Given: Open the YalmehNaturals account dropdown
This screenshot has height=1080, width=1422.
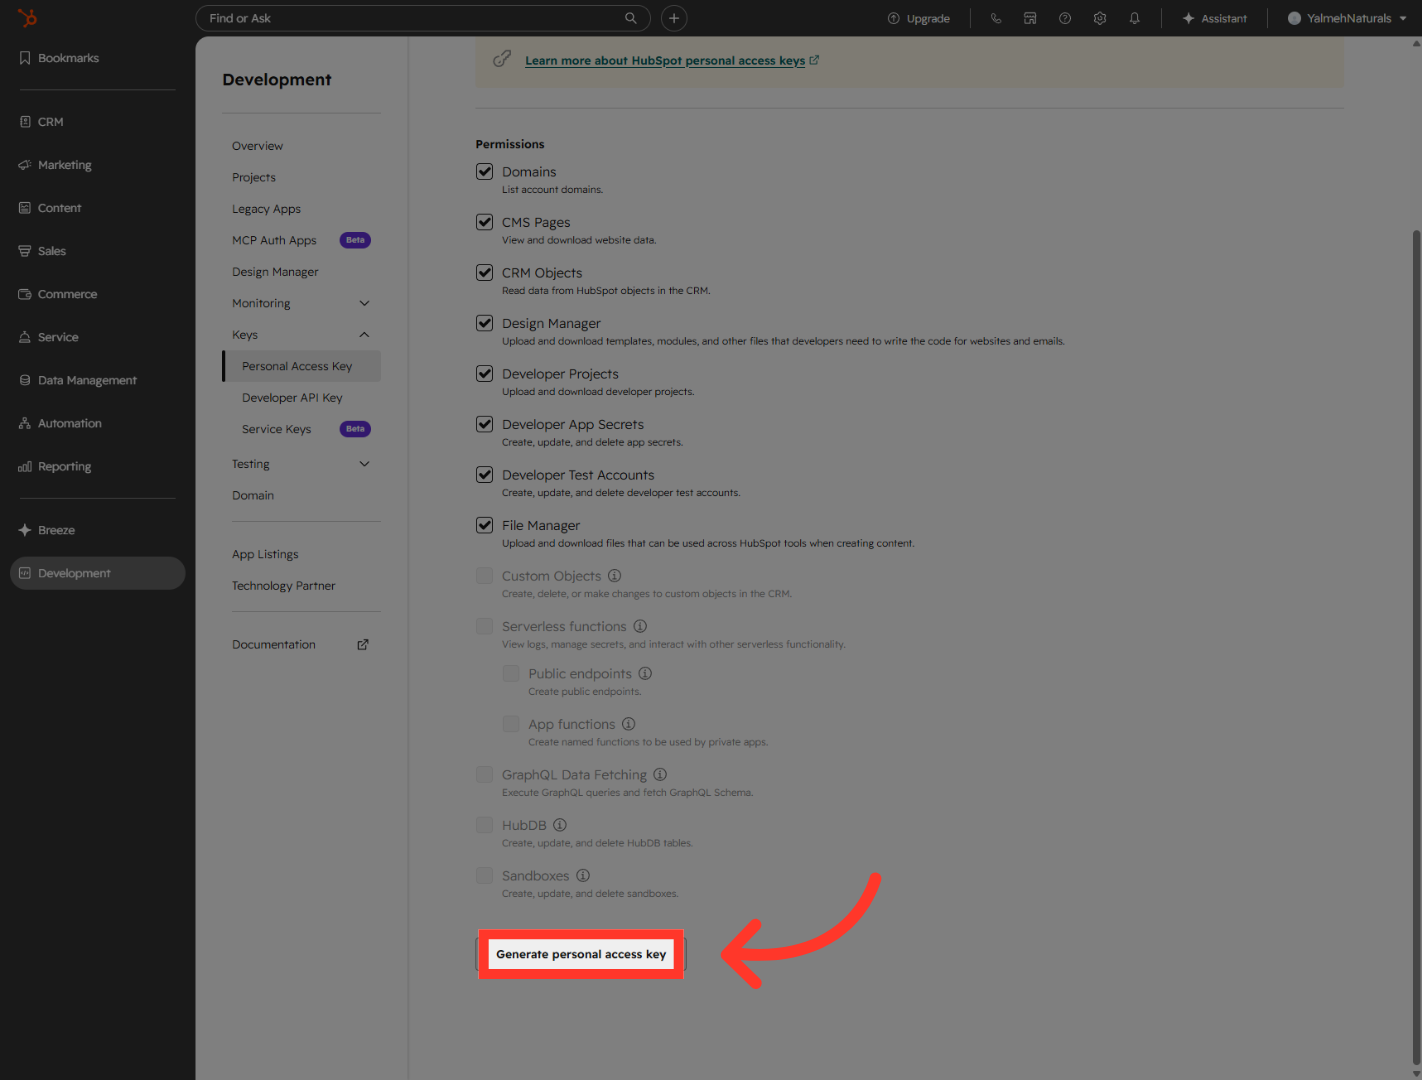Looking at the screenshot, I should 1347,18.
